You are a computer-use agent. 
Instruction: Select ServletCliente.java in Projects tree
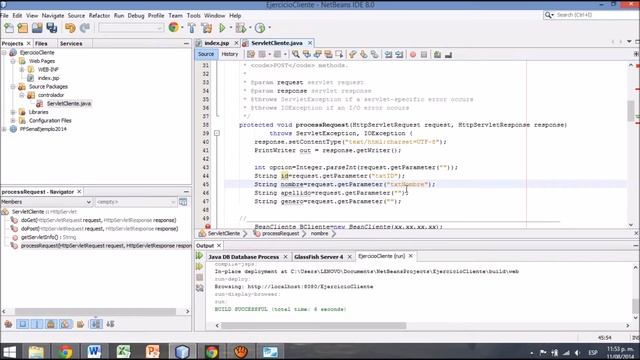(x=69, y=104)
